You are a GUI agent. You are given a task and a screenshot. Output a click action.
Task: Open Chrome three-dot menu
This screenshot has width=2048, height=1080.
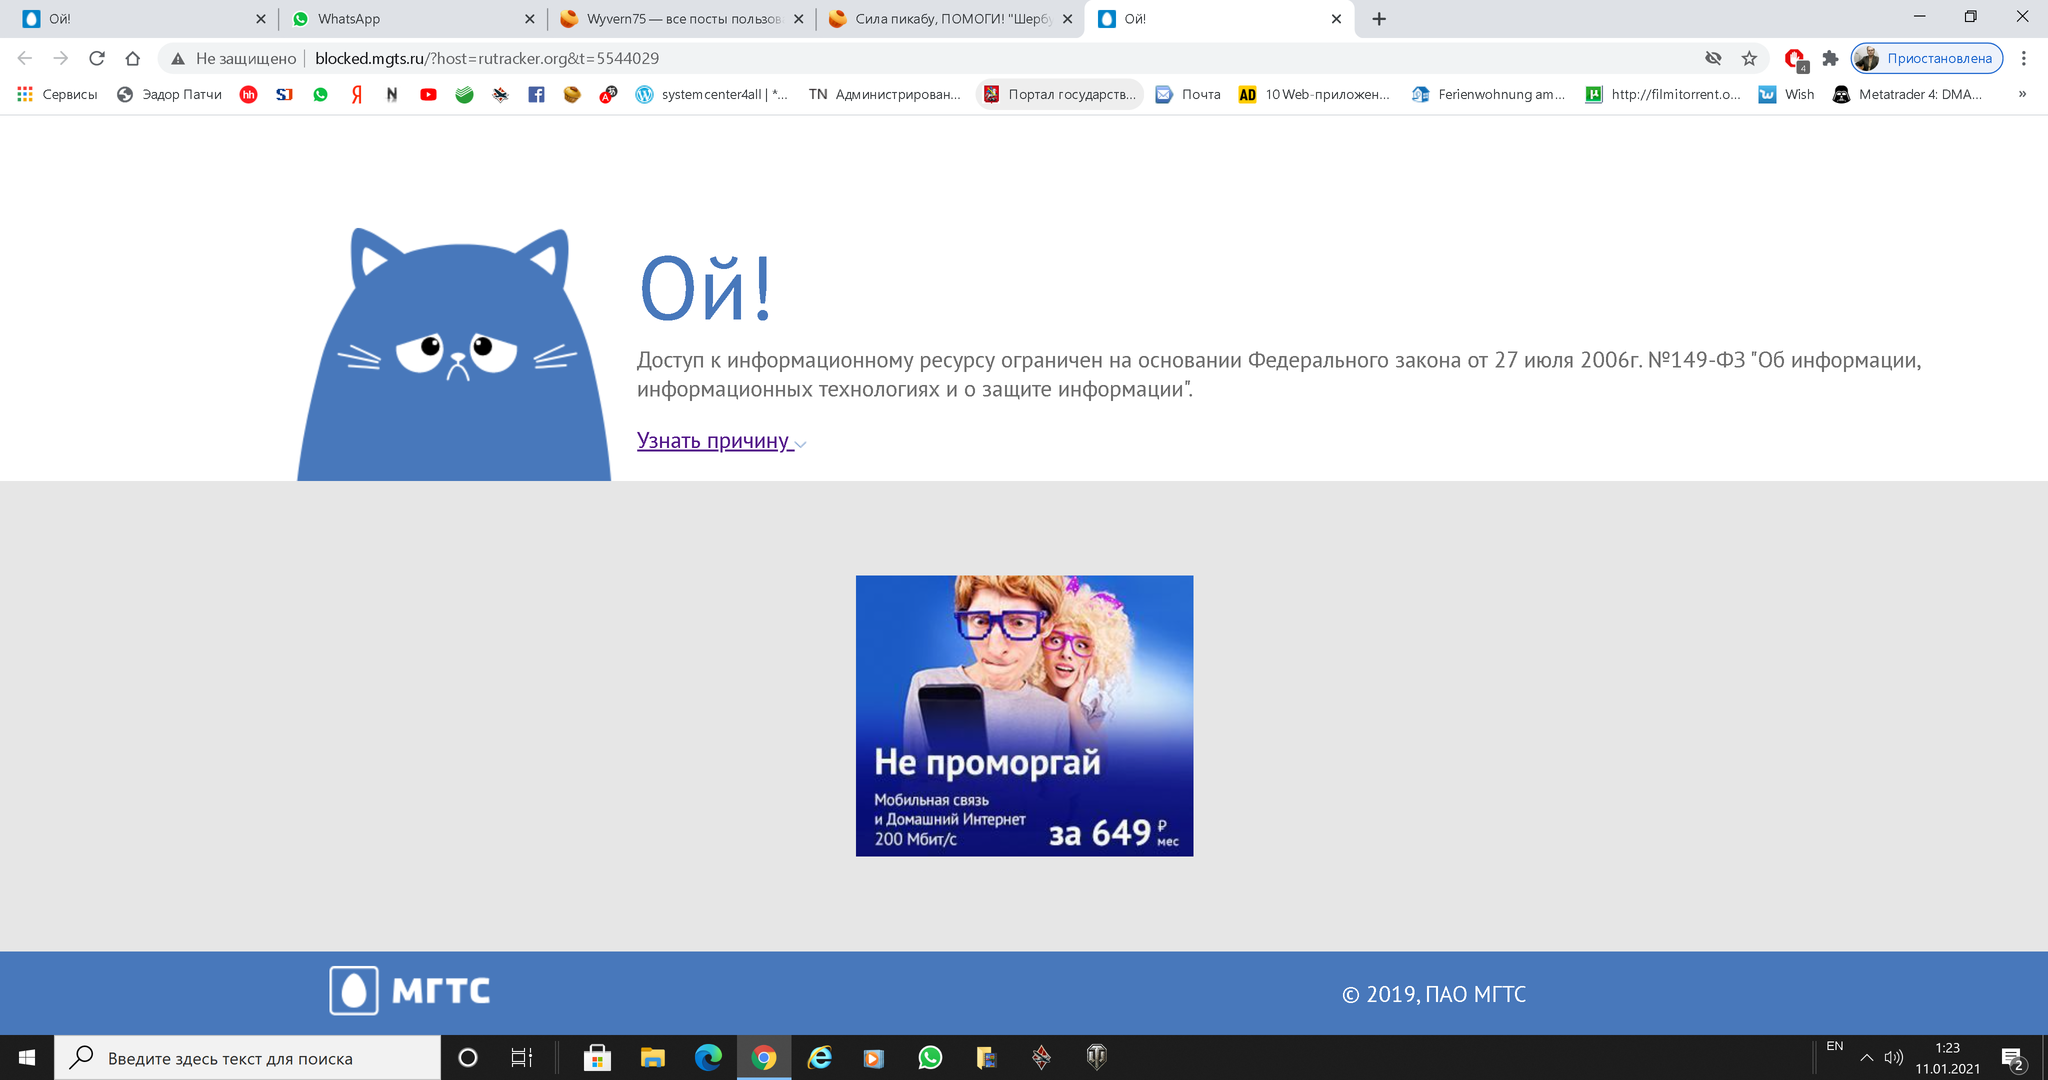click(2023, 58)
